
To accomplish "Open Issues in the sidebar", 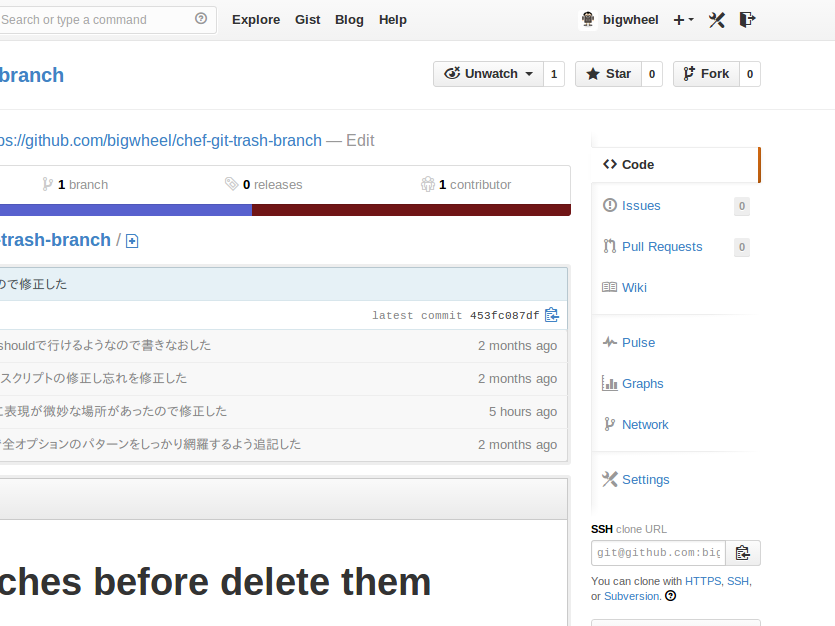I will click(641, 205).
